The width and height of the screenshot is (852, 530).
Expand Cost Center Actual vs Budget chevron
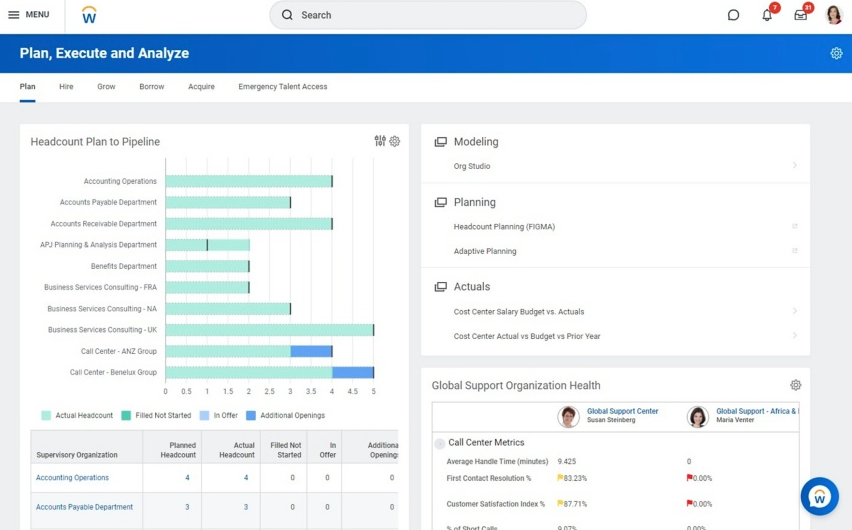click(794, 335)
